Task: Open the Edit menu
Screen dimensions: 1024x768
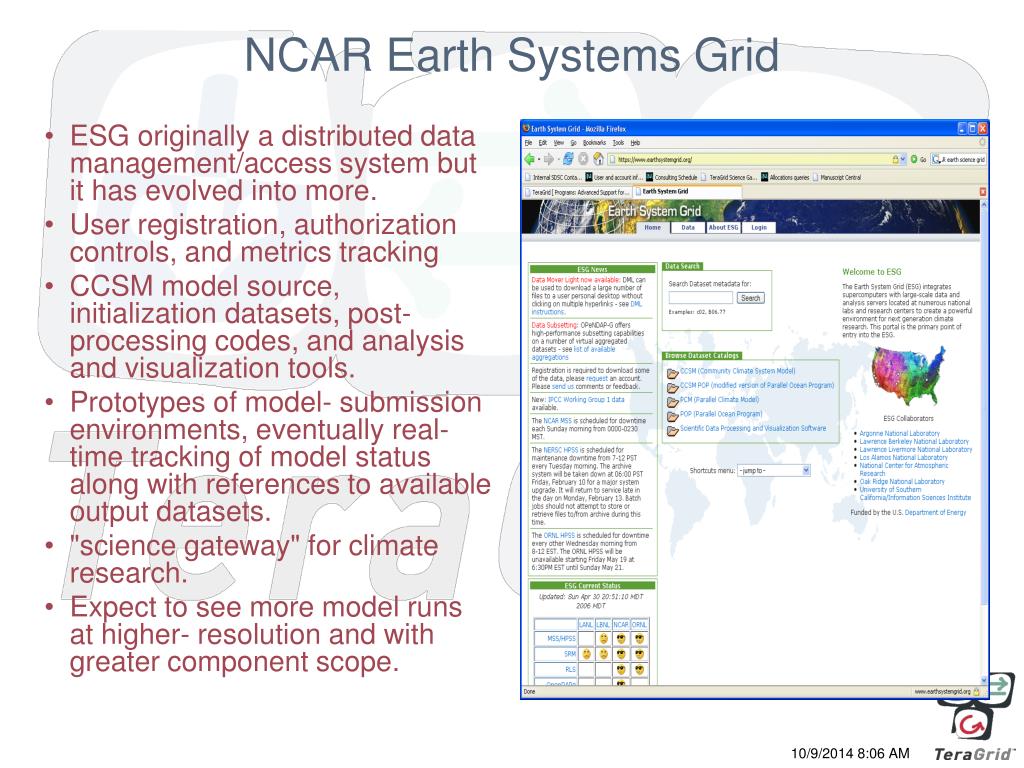Action: click(x=543, y=142)
